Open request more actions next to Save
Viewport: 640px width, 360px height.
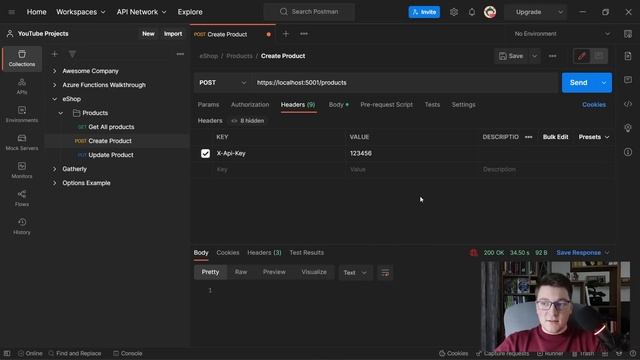coord(552,56)
